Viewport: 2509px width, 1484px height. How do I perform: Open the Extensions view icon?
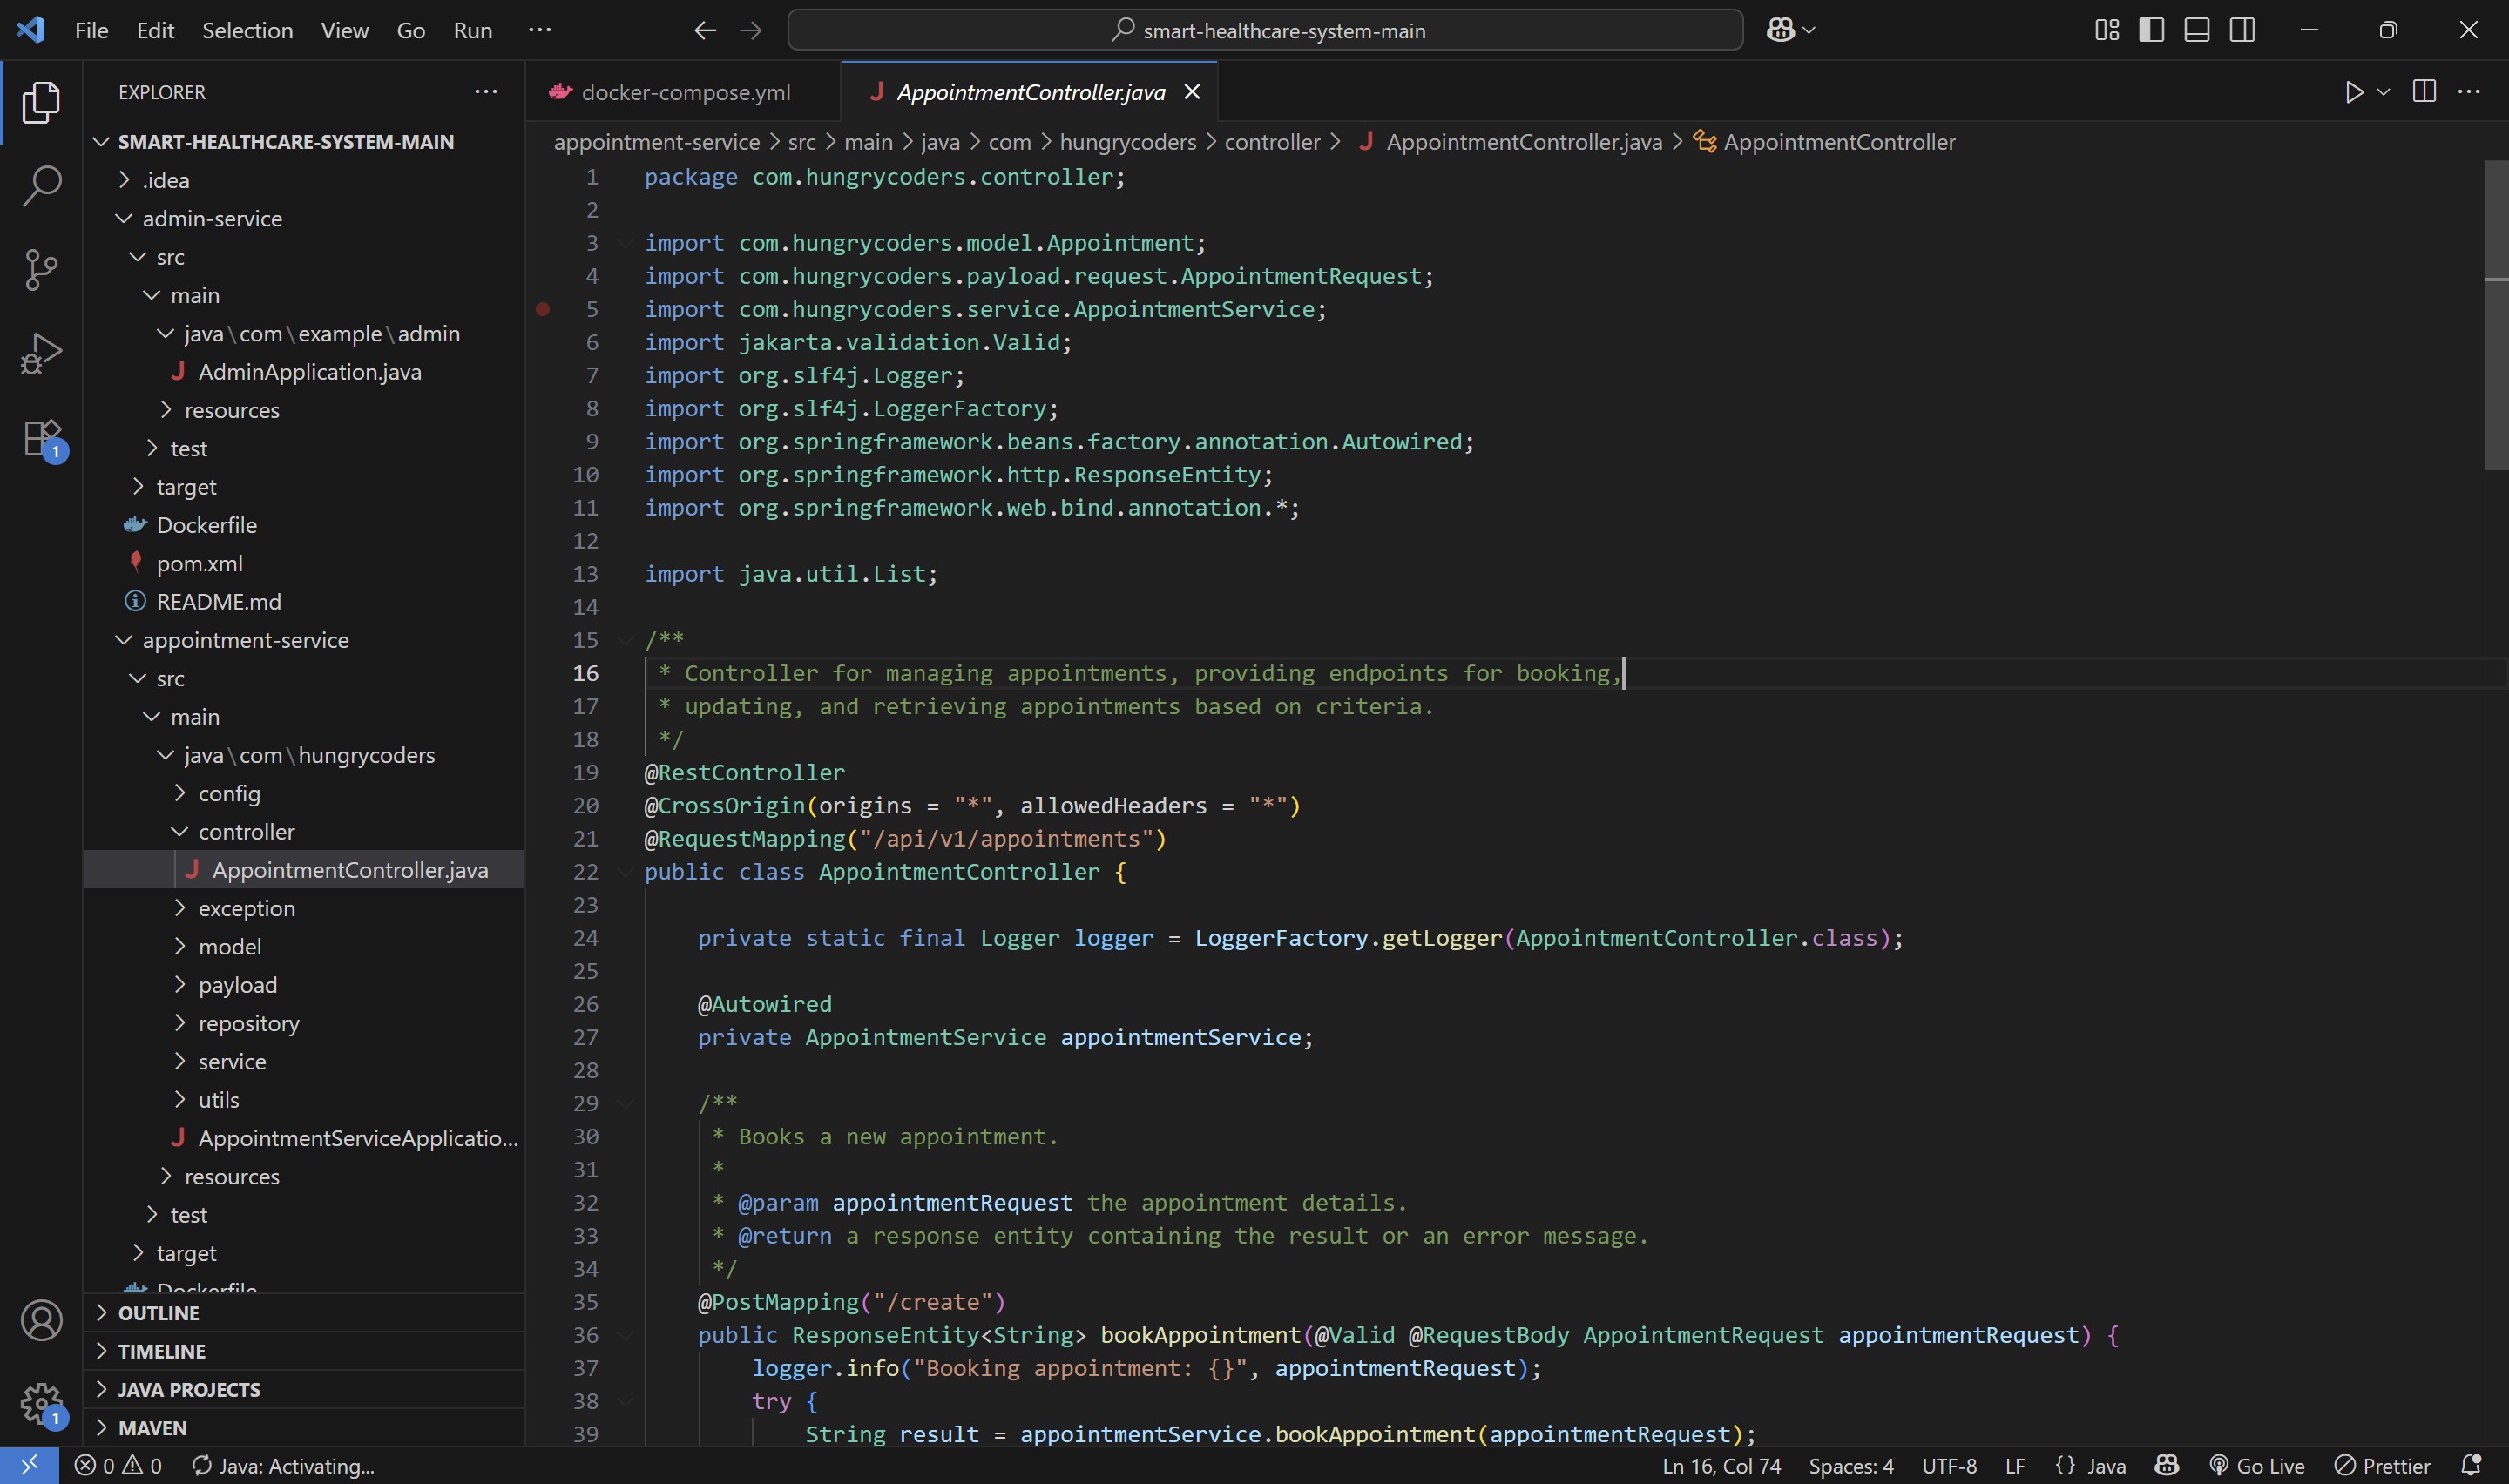pos(41,438)
